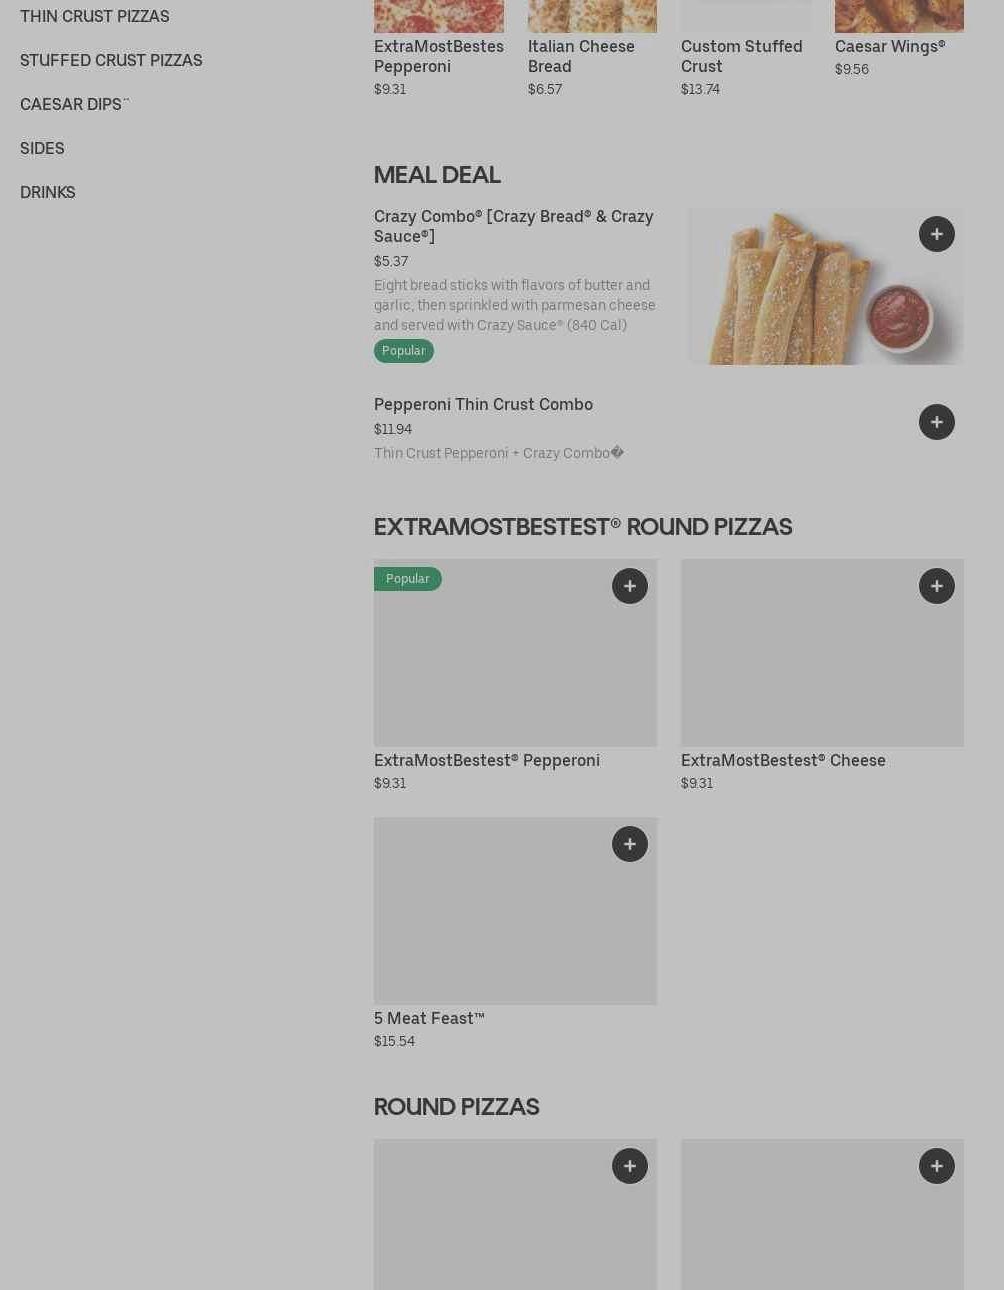Add ExtraMostBestest Pepperoni pizza with plus icon
Screen dimensions: 1004x1290
[629, 586]
